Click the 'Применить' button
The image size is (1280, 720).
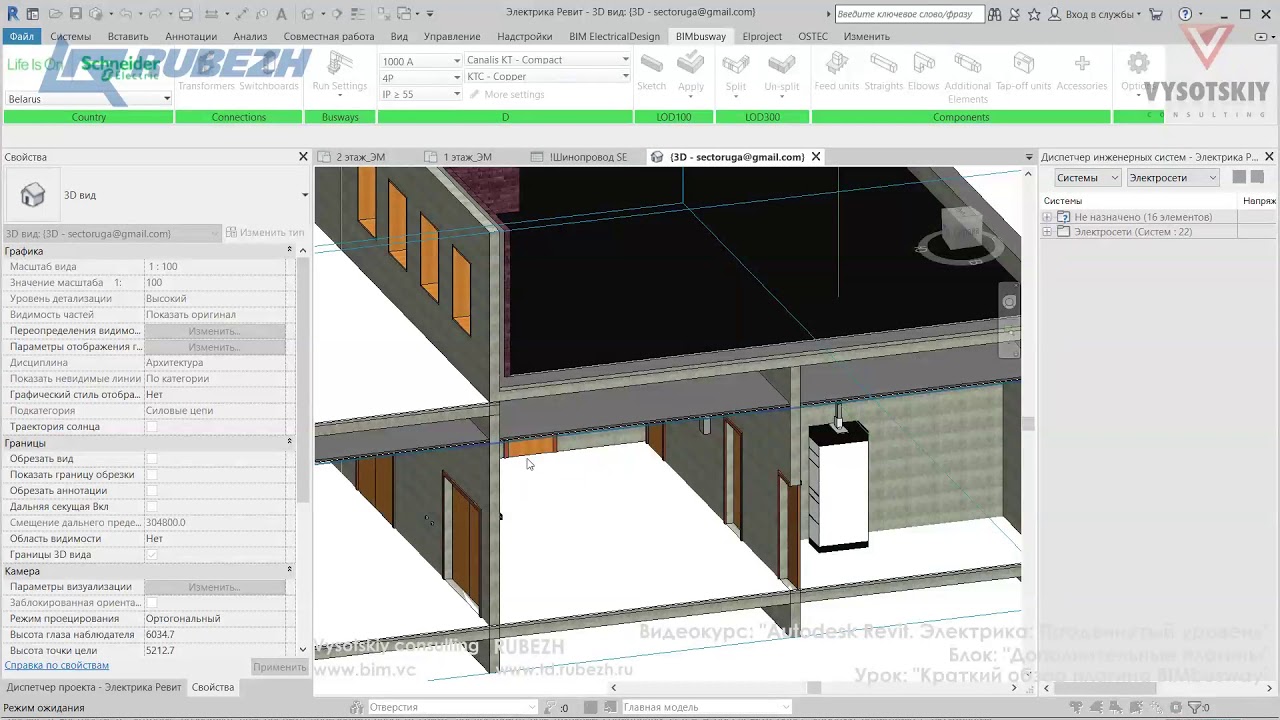pos(279,667)
